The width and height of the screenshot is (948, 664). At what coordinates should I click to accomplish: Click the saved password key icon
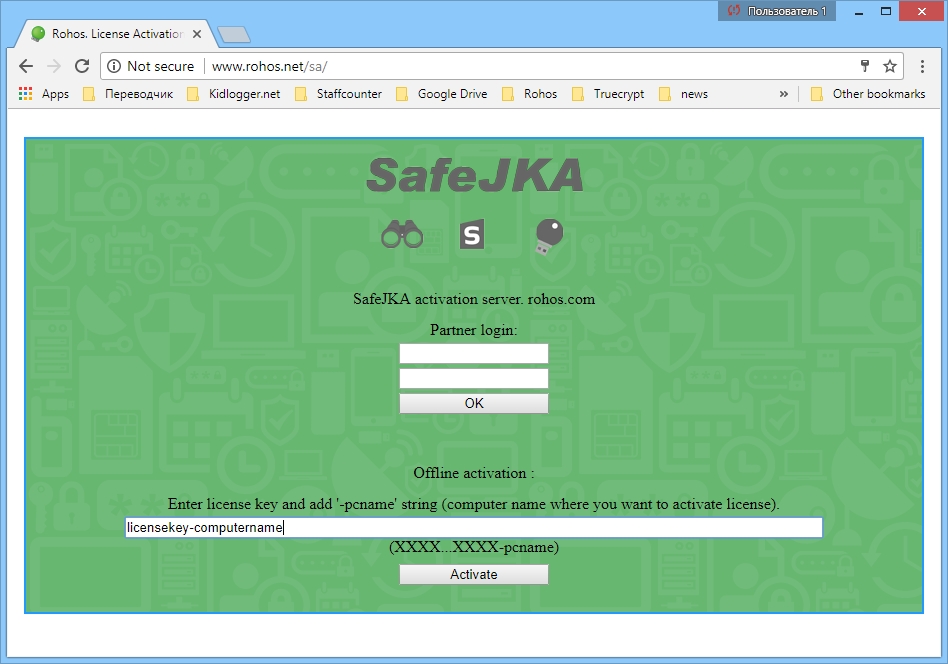[x=865, y=66]
